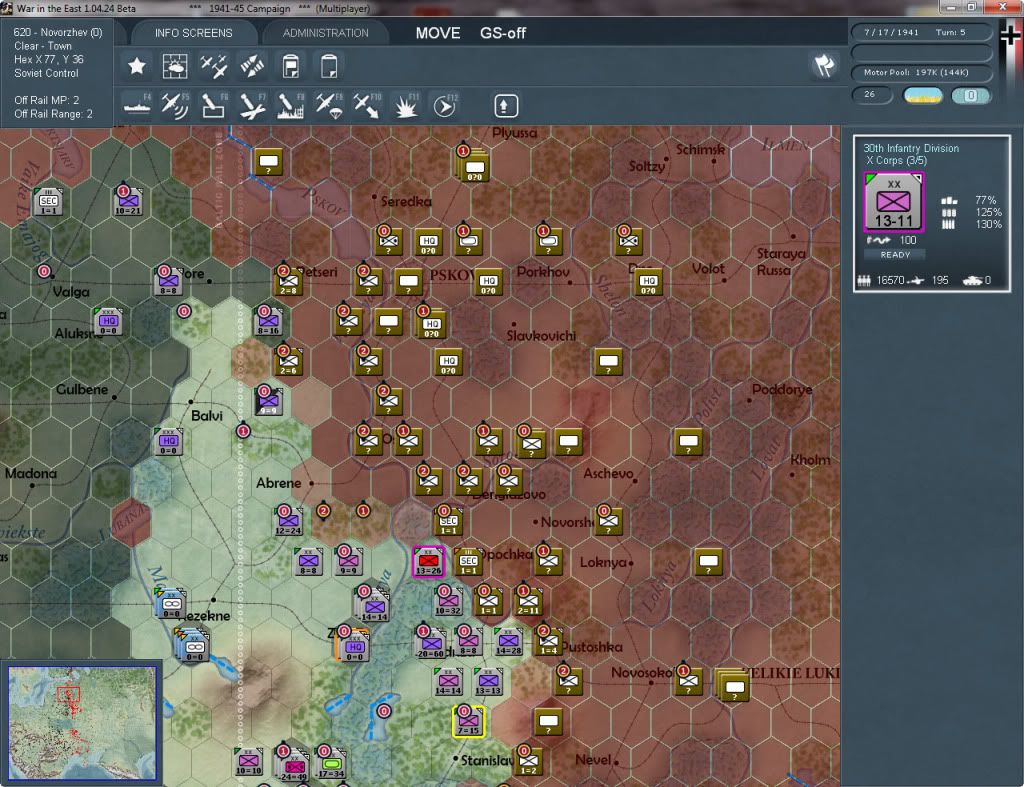1024x787 pixels.
Task: Click the date and turn display
Action: coord(921,32)
